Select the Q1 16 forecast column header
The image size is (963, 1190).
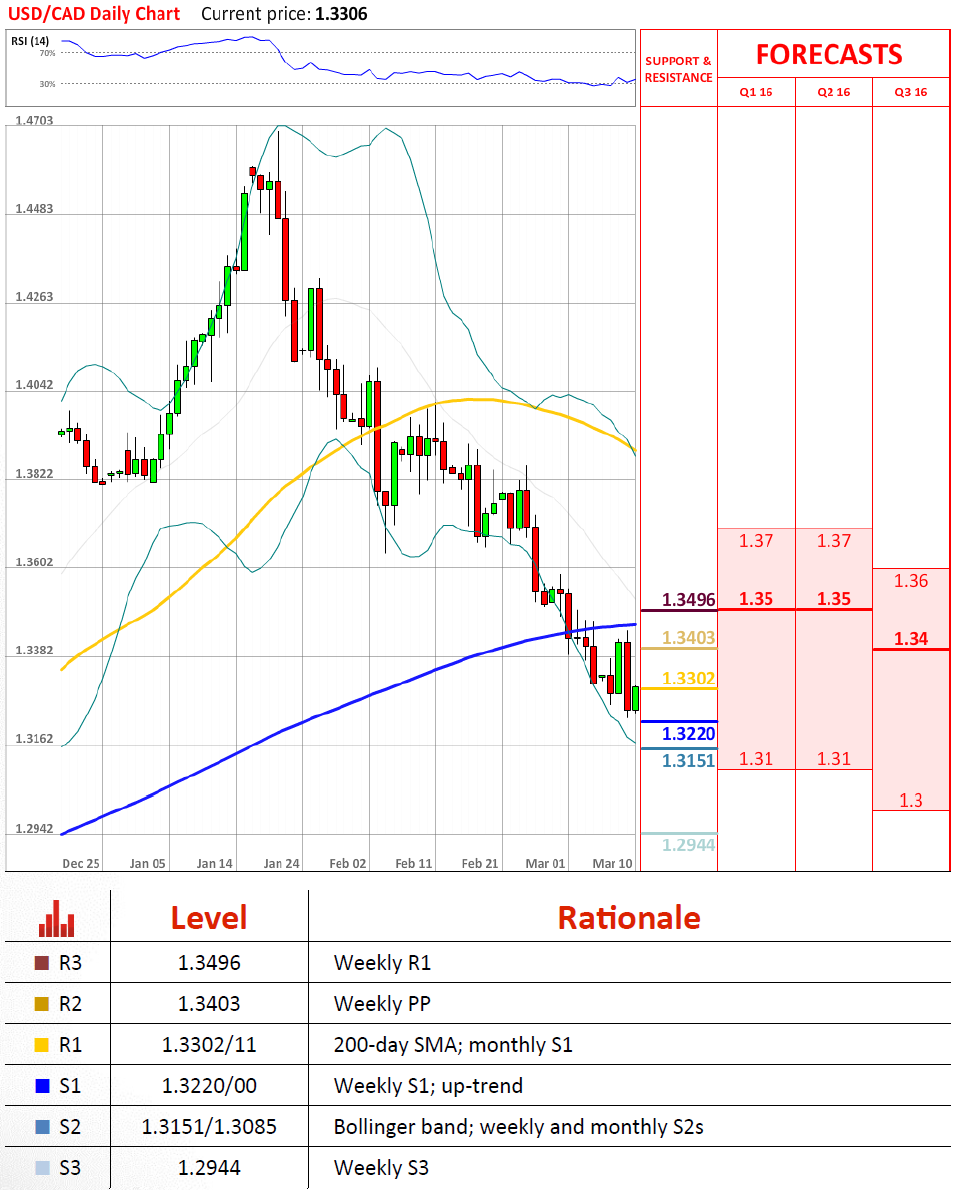point(756,92)
